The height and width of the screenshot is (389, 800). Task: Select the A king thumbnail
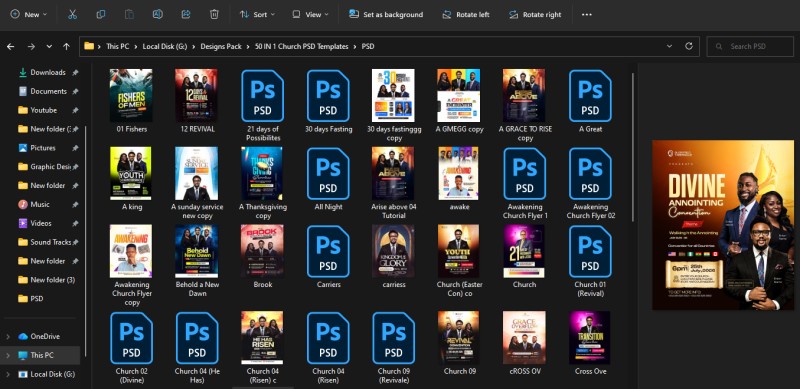131,174
